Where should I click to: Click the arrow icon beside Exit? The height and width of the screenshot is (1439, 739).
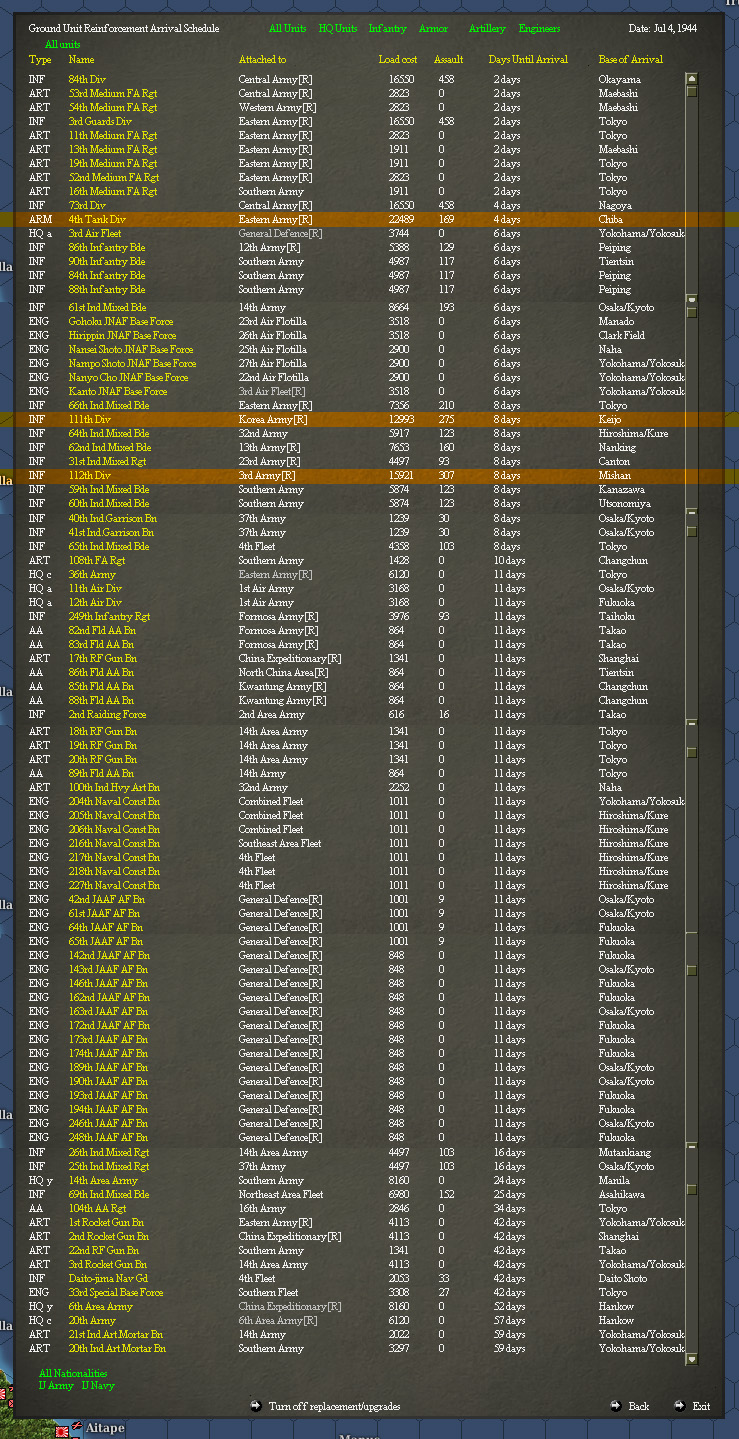680,1406
